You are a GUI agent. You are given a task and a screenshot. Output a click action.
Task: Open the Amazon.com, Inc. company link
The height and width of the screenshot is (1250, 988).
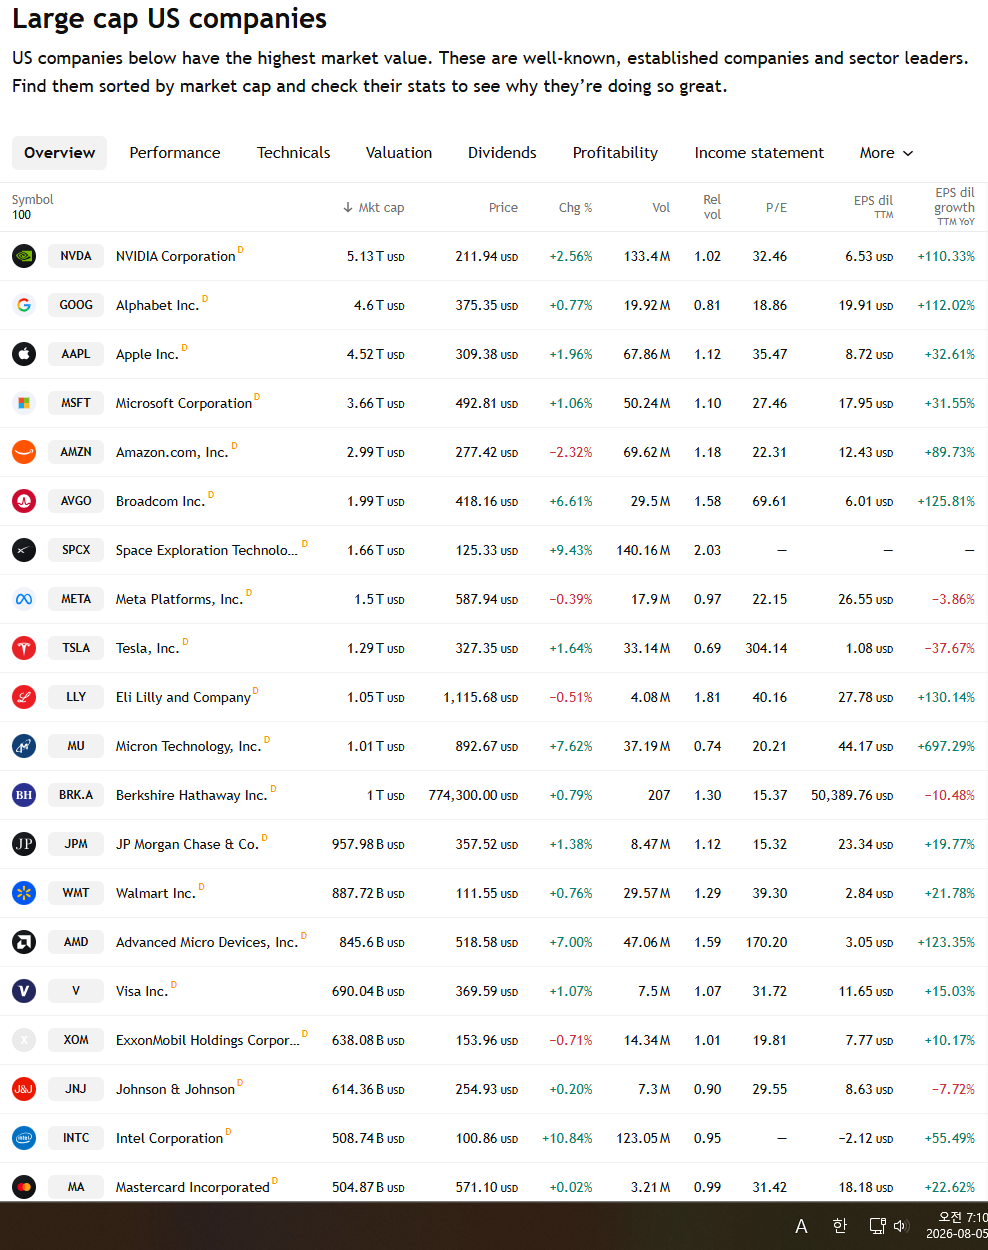click(172, 453)
